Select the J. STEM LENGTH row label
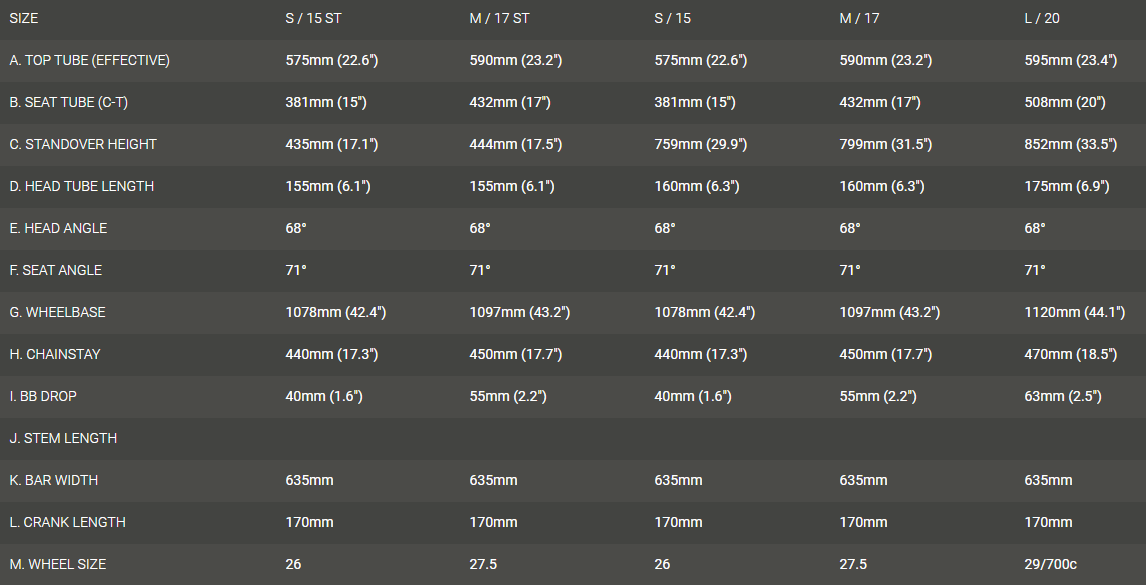This screenshot has width=1146, height=585. 63,438
